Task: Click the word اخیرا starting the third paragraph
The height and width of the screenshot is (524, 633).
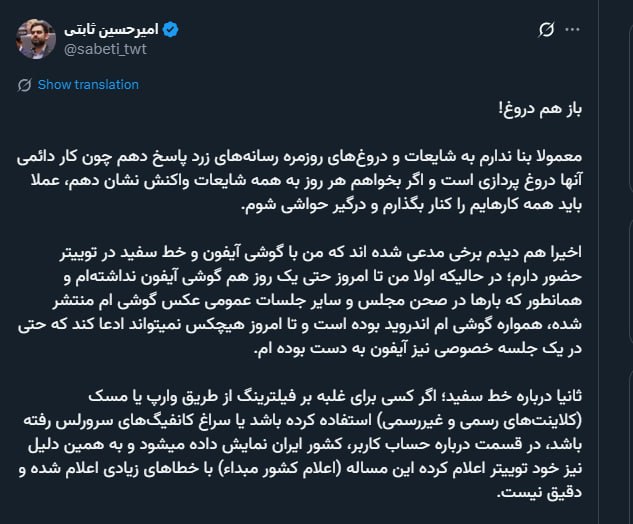Action: (594, 251)
